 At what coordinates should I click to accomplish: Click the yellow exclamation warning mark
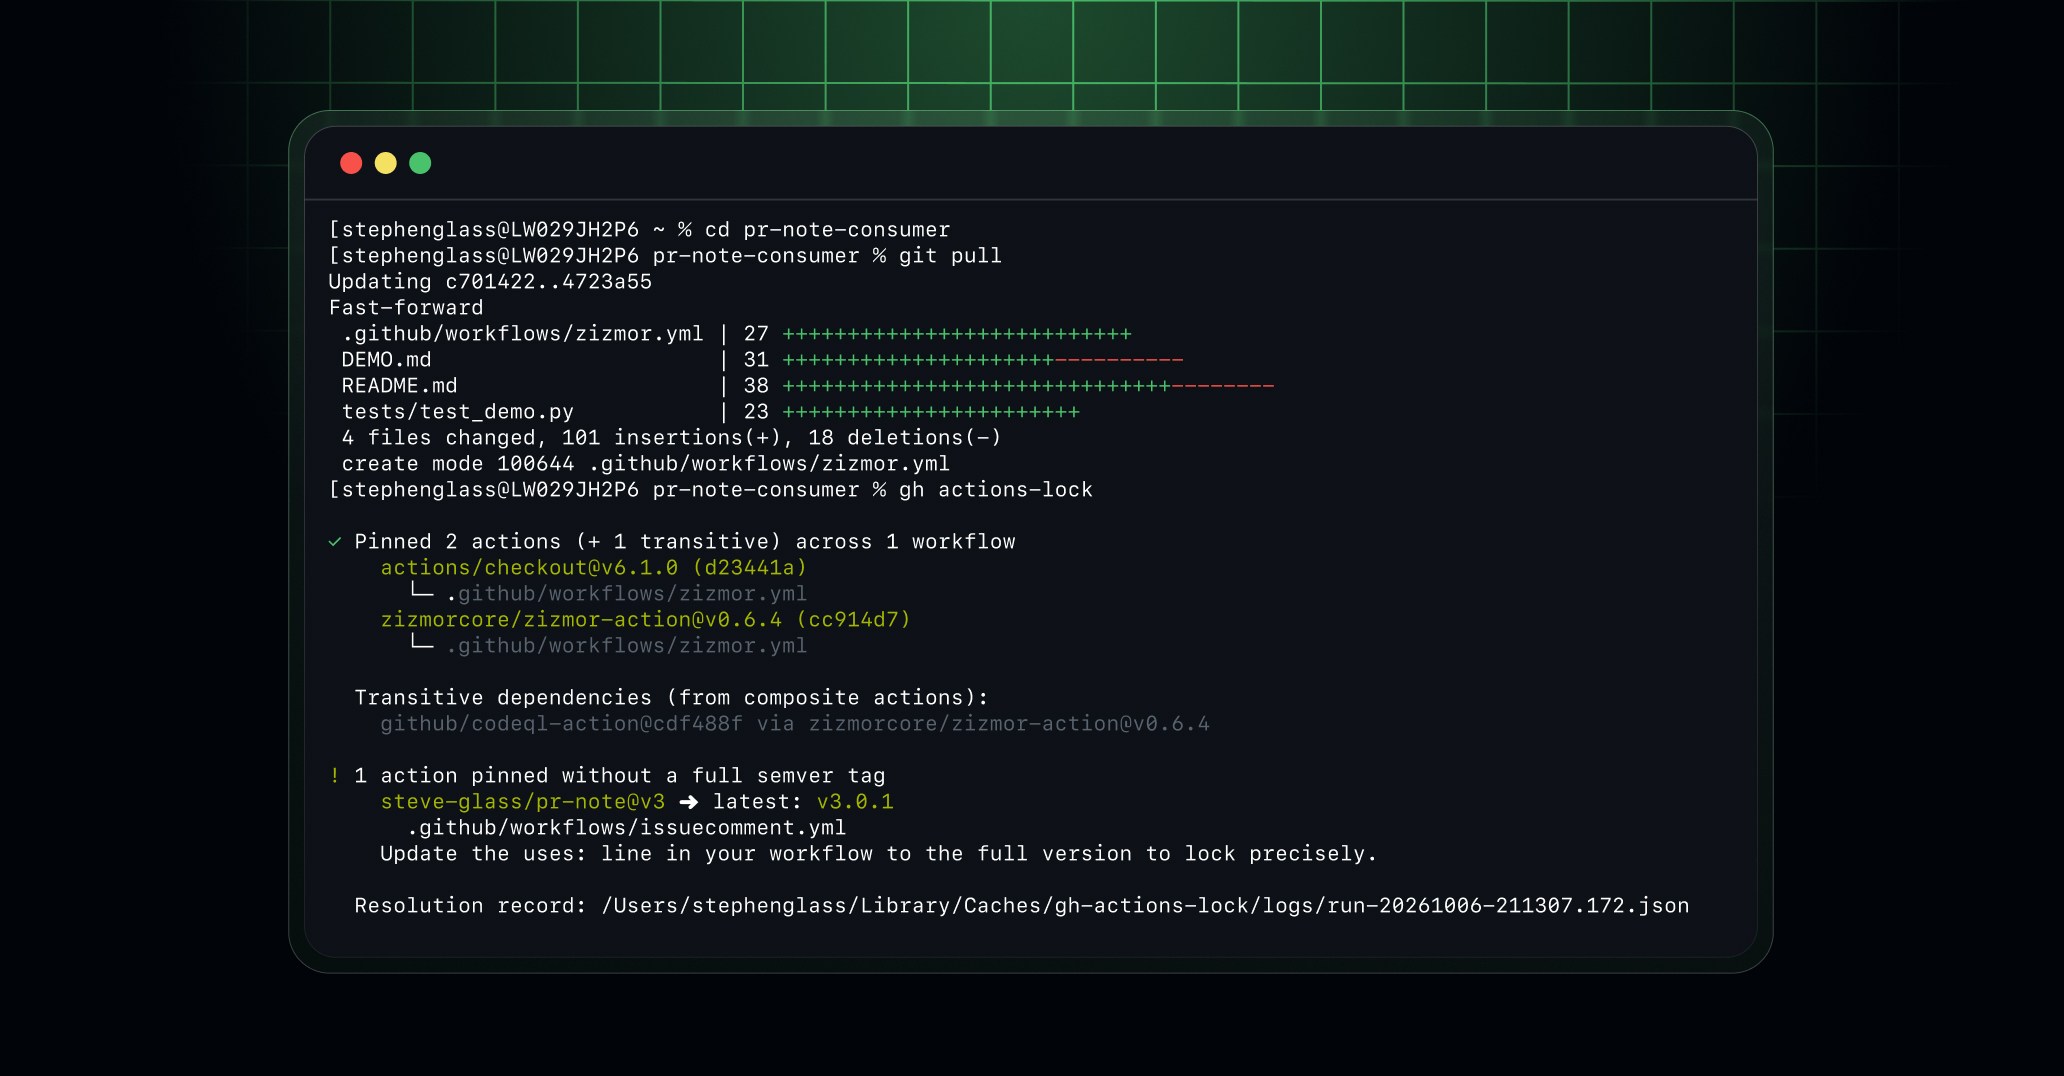(335, 775)
